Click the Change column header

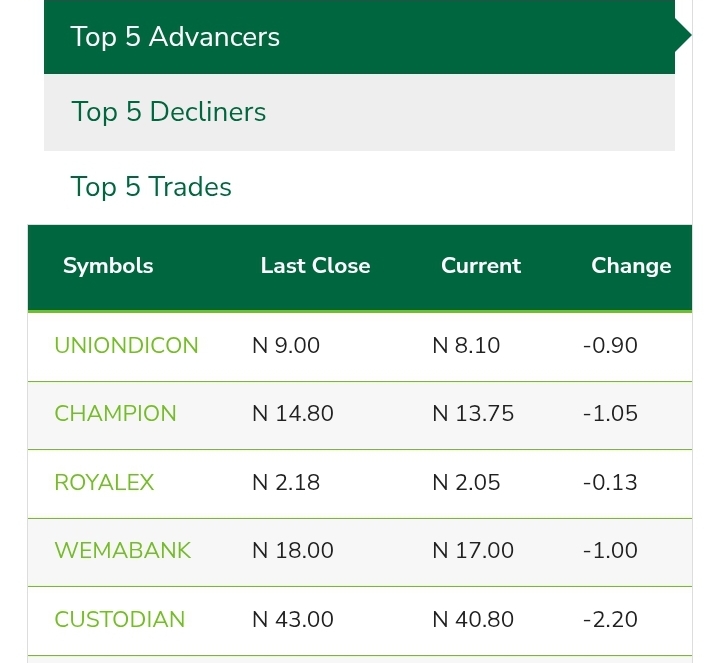(631, 266)
